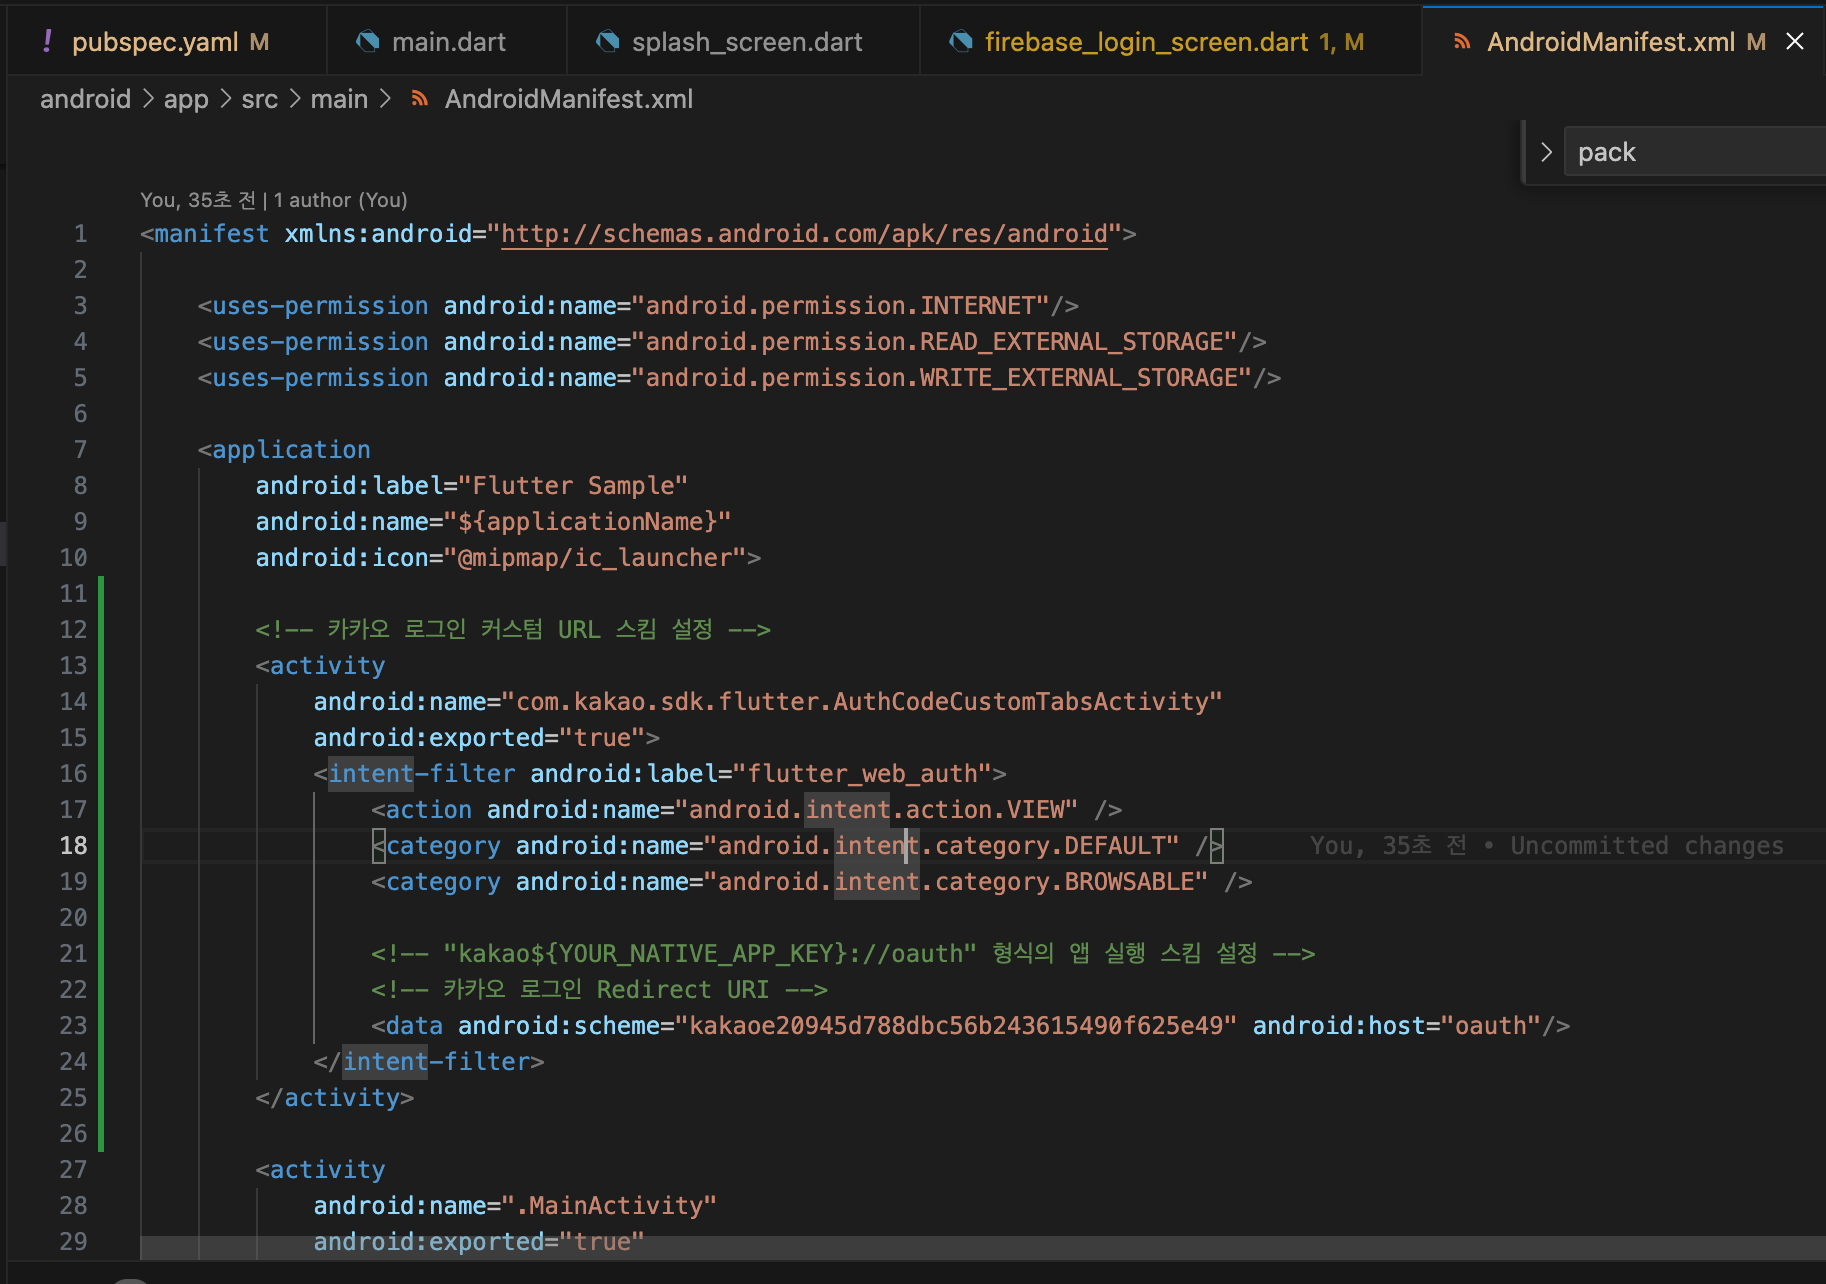Click the XML icon in the breadcrumb

pos(420,99)
